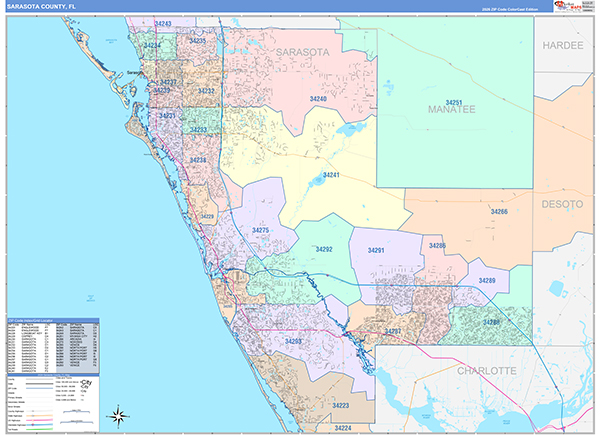
Task: Select ZIP code label 34292
Action: (x=324, y=249)
